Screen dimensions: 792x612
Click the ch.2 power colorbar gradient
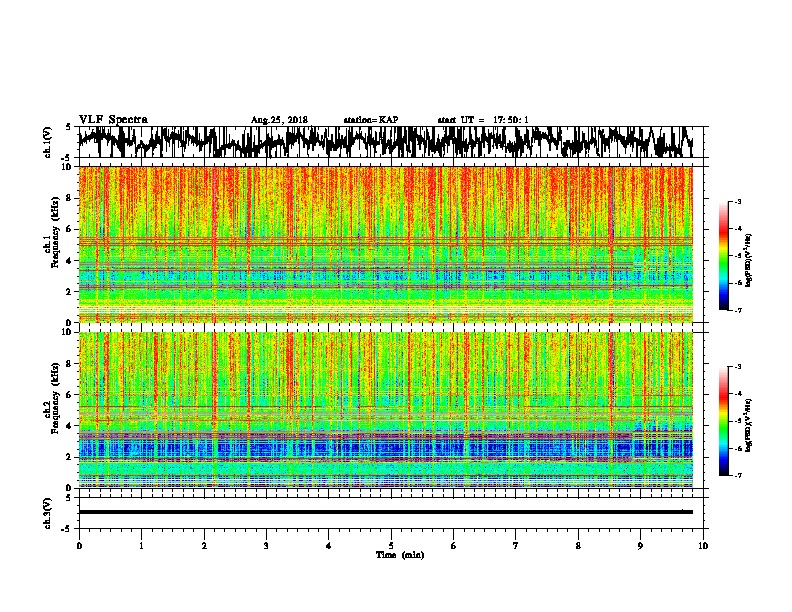point(723,421)
